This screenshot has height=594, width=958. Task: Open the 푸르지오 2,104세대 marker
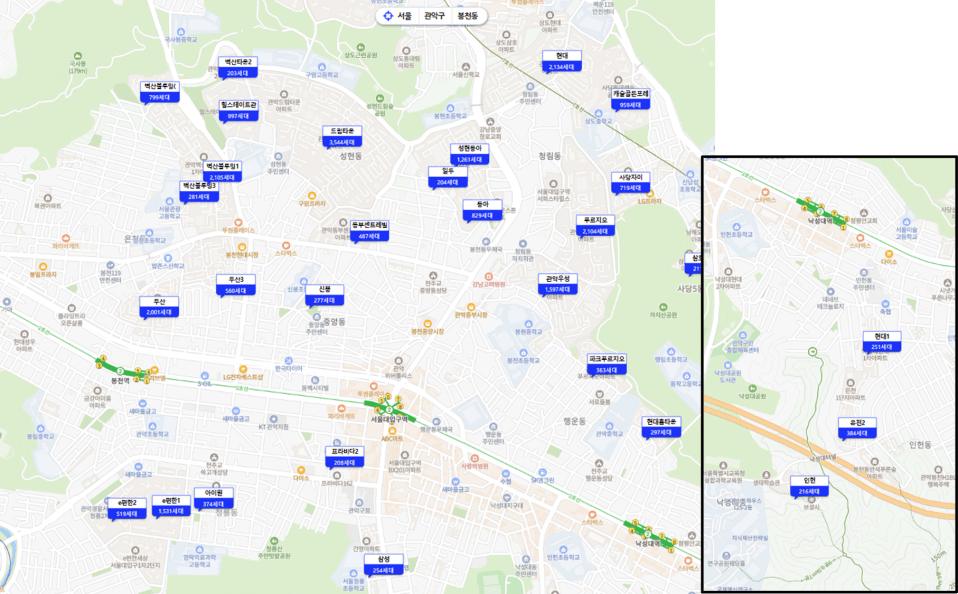[595, 226]
